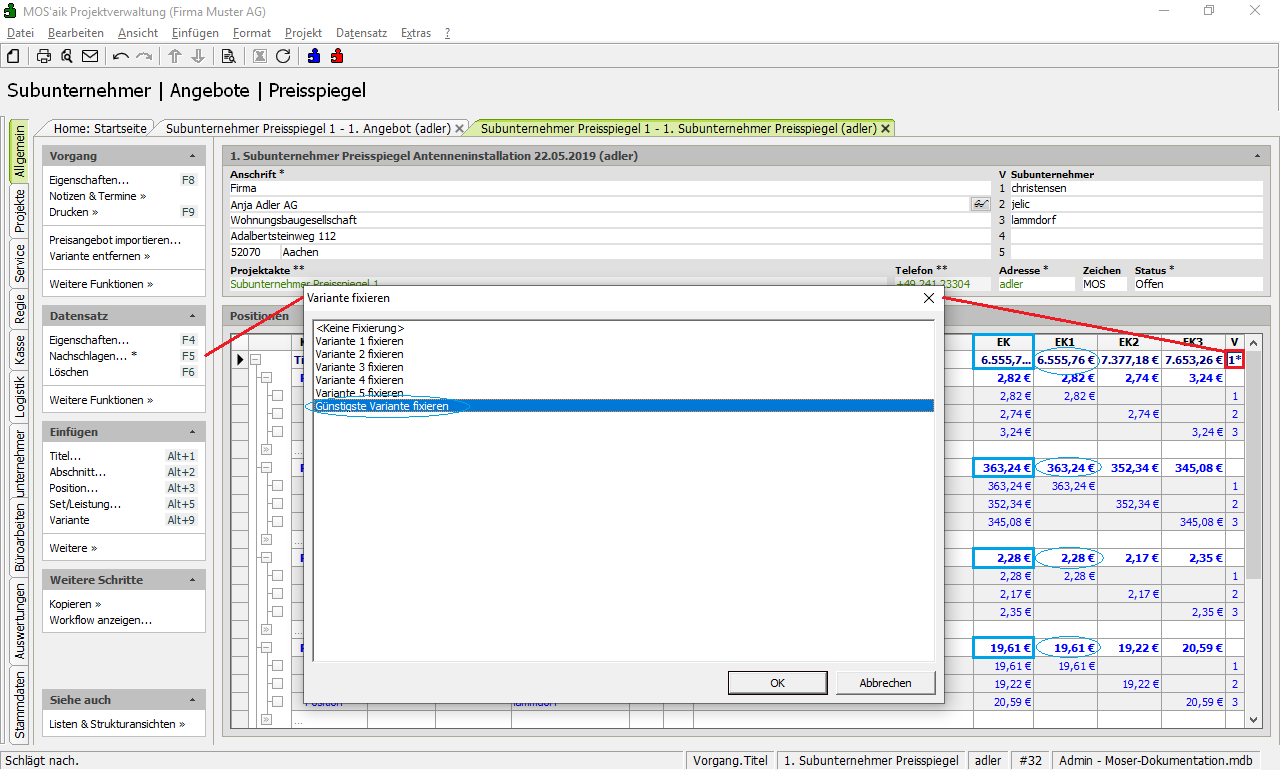1280x770 pixels.
Task: Click the print icon in toolbar
Action: point(44,56)
